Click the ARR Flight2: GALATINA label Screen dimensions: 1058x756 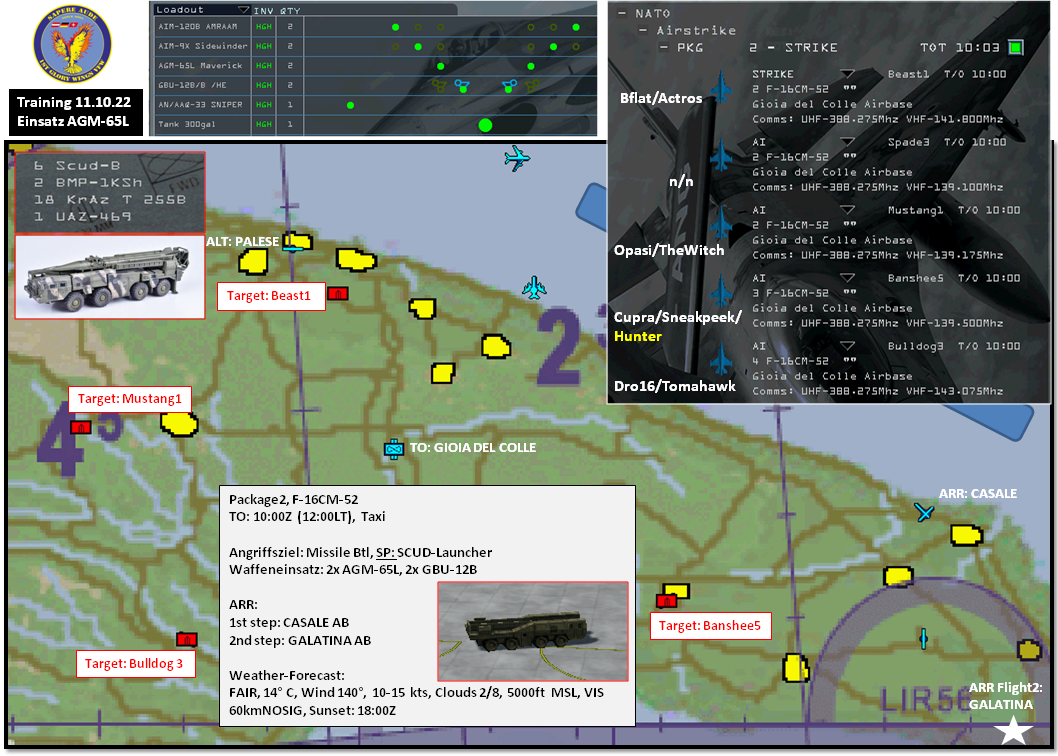pyautogui.click(x=1005, y=696)
